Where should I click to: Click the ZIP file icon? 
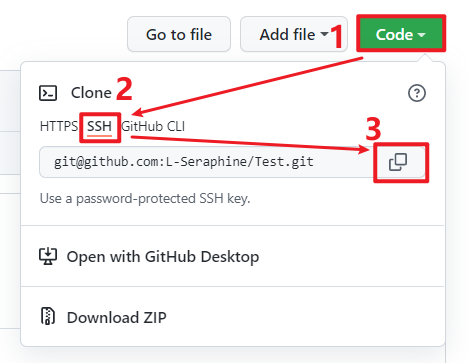(48, 316)
